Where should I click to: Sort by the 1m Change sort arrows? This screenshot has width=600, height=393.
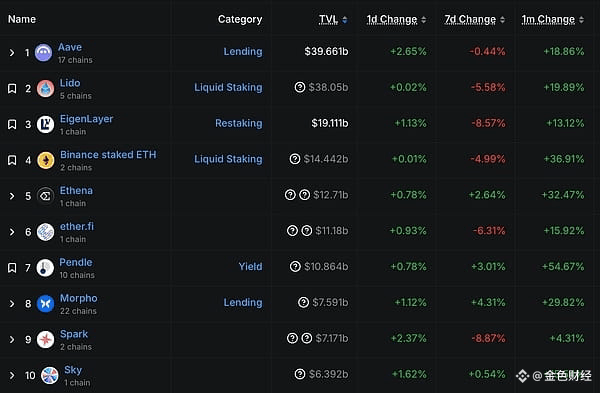581,20
